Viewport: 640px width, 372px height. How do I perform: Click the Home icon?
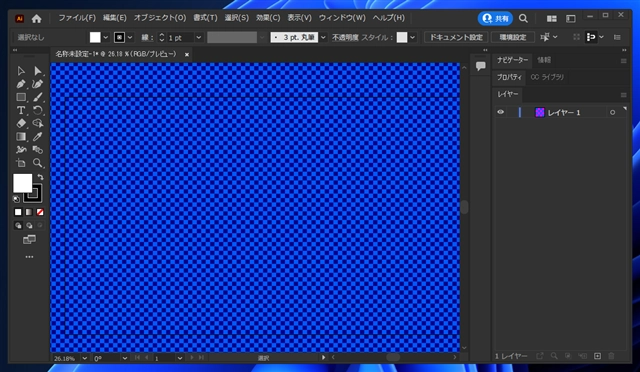point(37,18)
